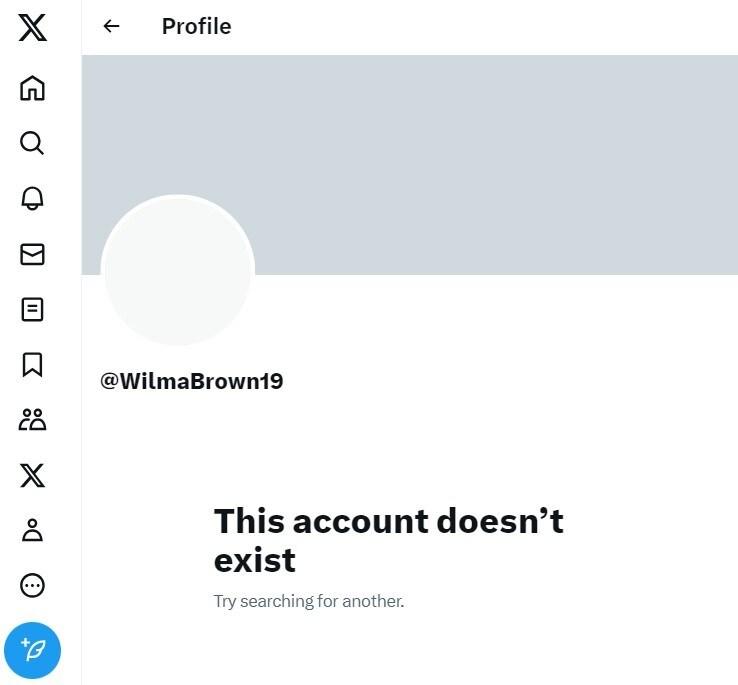Click the @WilmaBrown19 handle text
738x685 pixels.
(192, 381)
